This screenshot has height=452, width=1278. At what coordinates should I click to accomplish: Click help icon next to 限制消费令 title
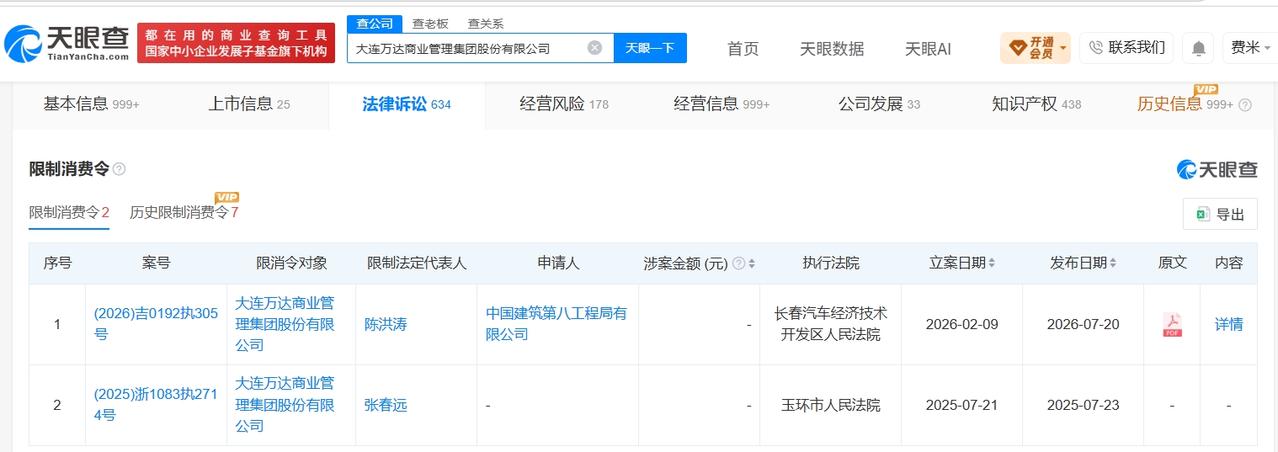click(119, 169)
